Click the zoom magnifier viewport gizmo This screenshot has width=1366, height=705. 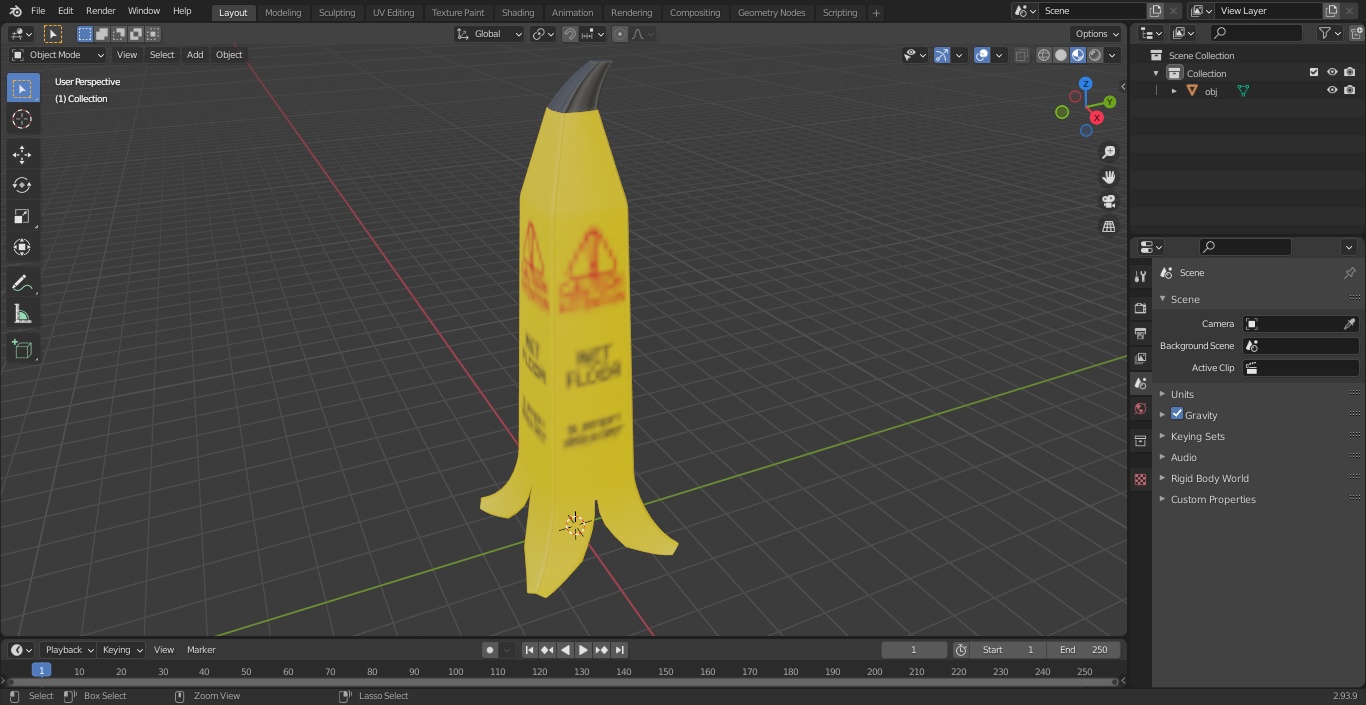[x=1108, y=152]
